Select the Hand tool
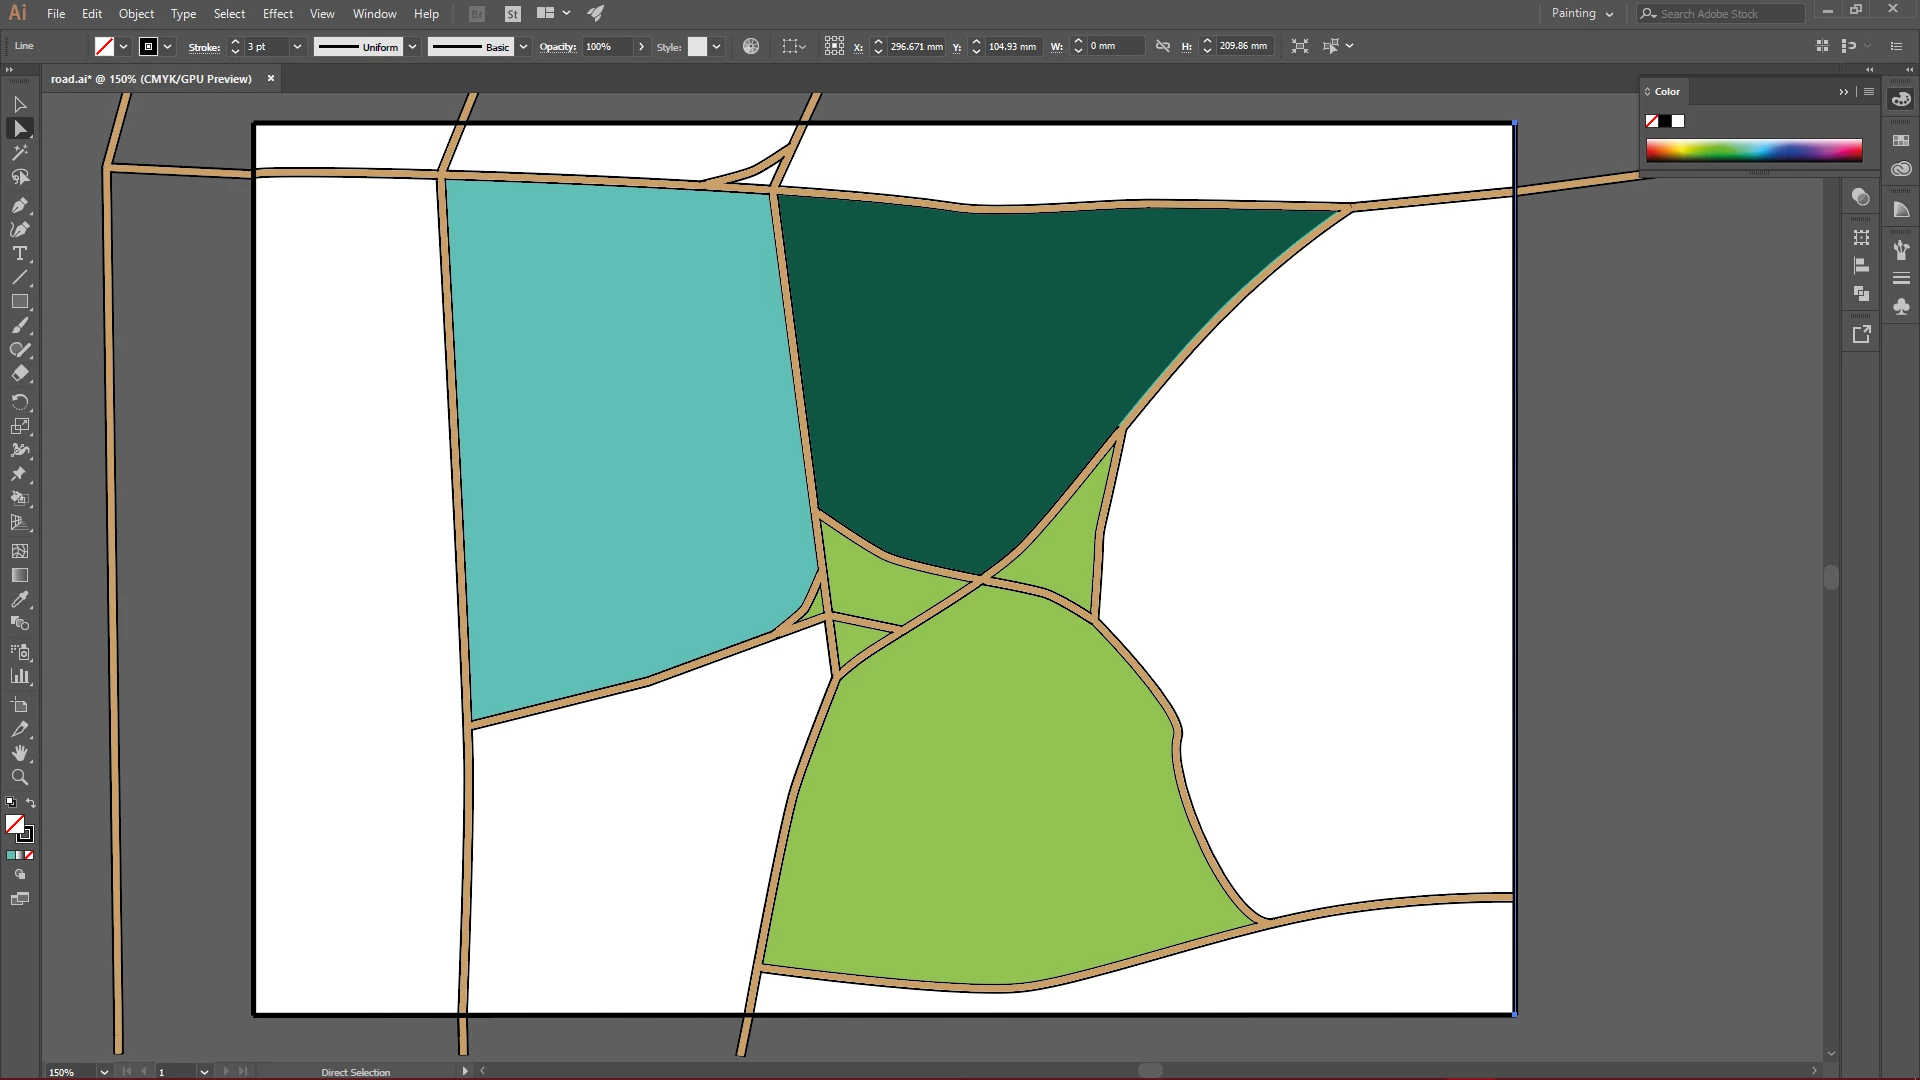This screenshot has width=1920, height=1080. (x=19, y=753)
